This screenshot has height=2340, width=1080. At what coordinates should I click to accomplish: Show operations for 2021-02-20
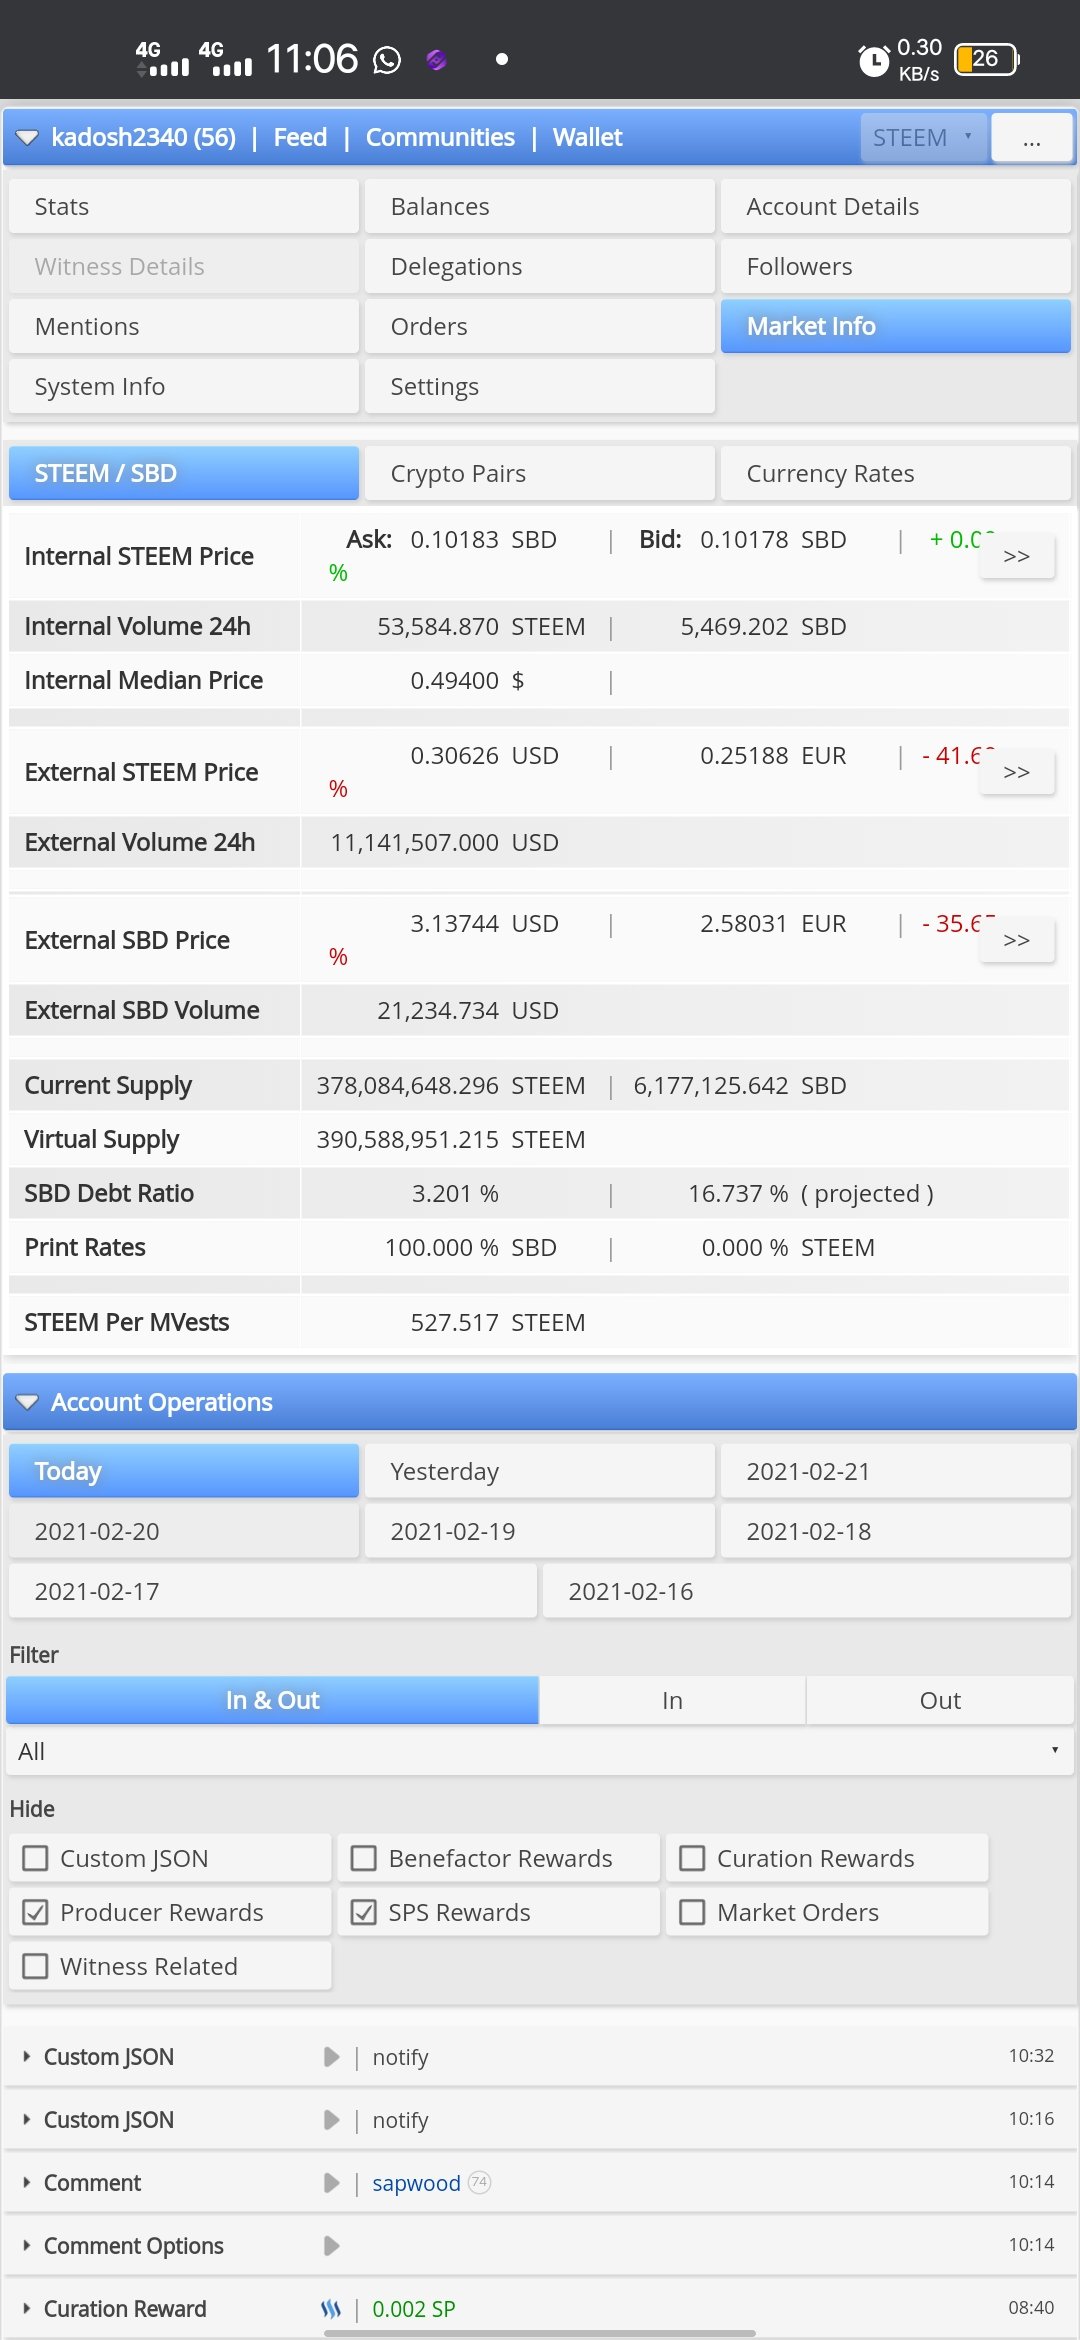(x=184, y=1531)
